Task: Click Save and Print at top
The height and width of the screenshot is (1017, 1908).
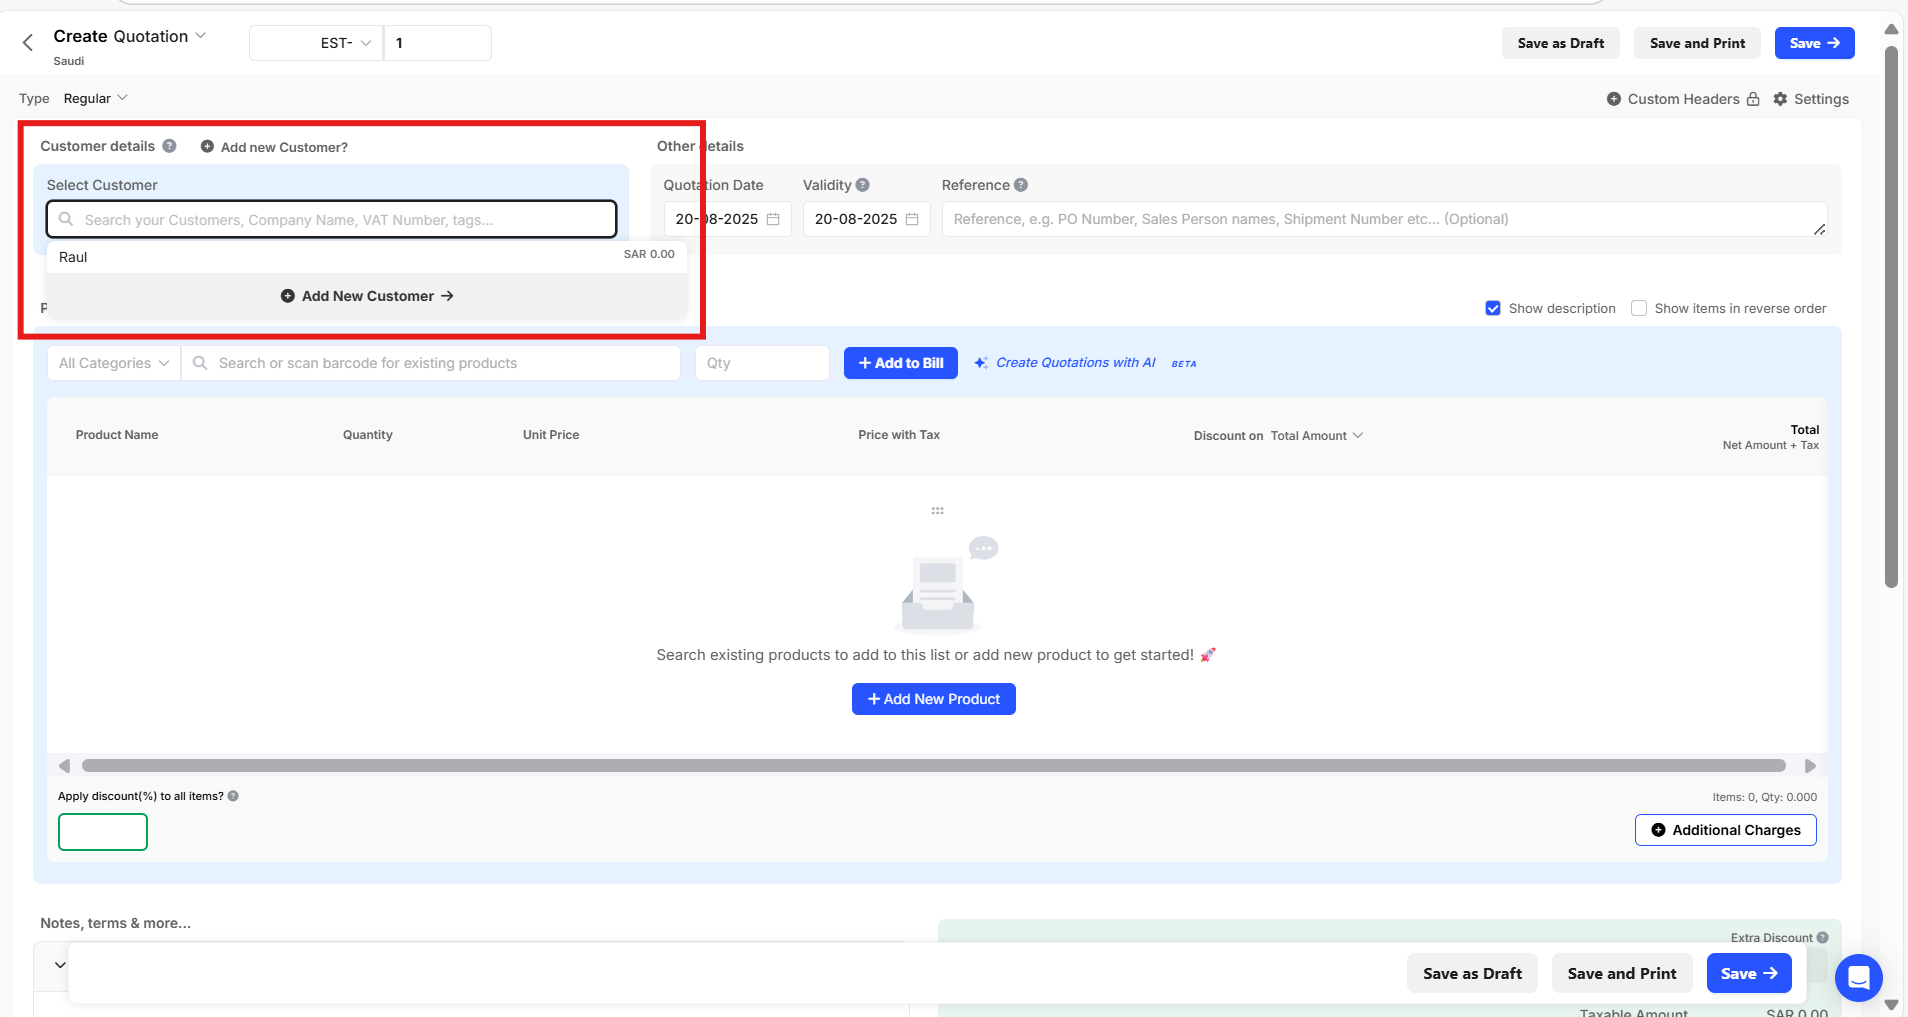Action: (1697, 43)
